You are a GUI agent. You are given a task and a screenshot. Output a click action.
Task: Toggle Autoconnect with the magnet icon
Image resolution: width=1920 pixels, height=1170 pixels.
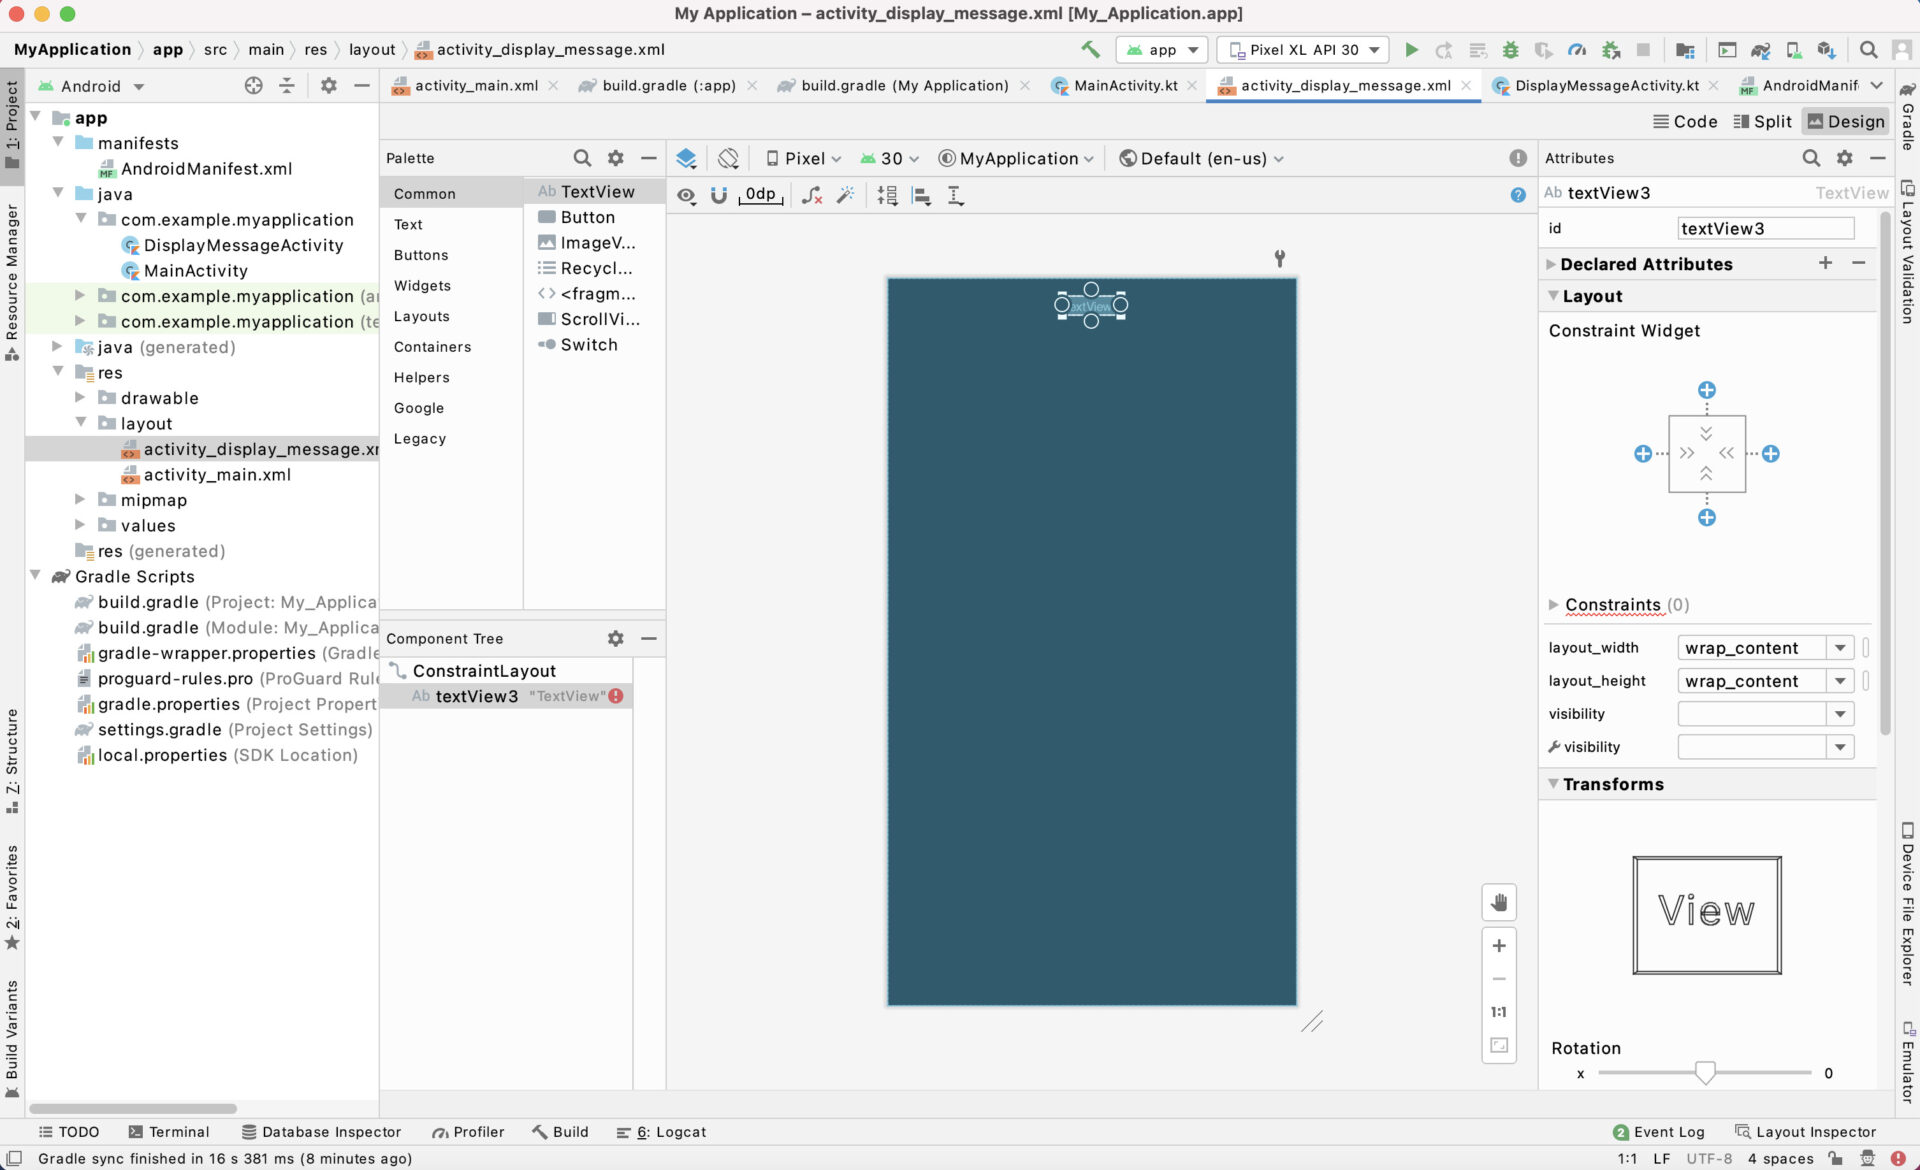[x=720, y=196]
